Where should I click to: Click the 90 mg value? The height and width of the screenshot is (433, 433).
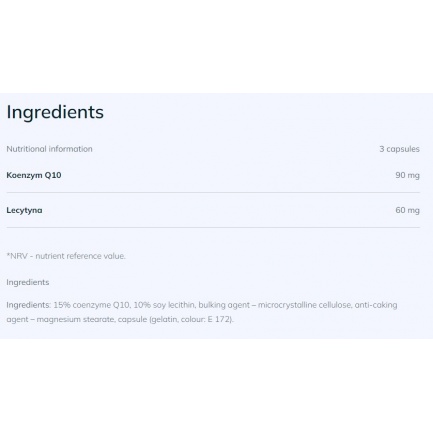(x=407, y=175)
